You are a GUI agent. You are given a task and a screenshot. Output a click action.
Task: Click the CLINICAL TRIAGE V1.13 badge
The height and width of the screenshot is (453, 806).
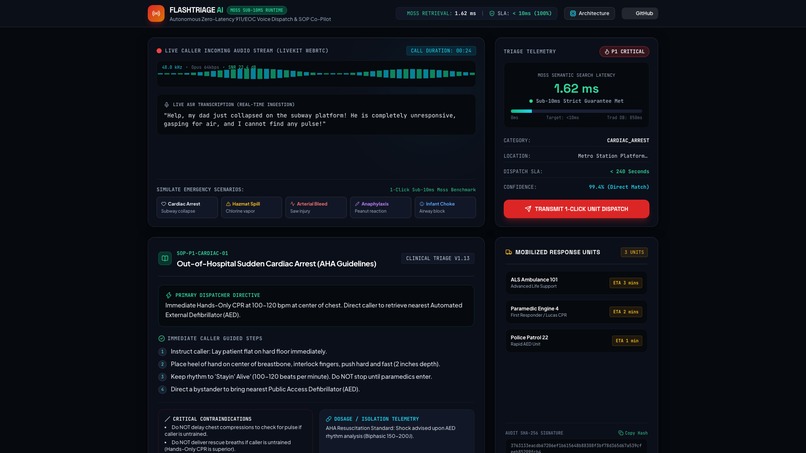437,258
